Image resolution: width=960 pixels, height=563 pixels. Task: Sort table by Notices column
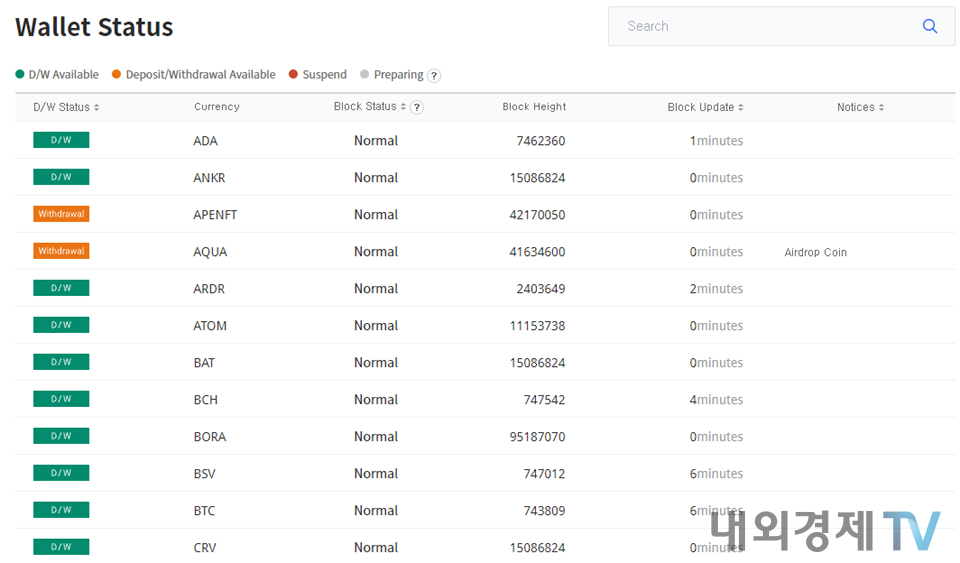tap(860, 107)
